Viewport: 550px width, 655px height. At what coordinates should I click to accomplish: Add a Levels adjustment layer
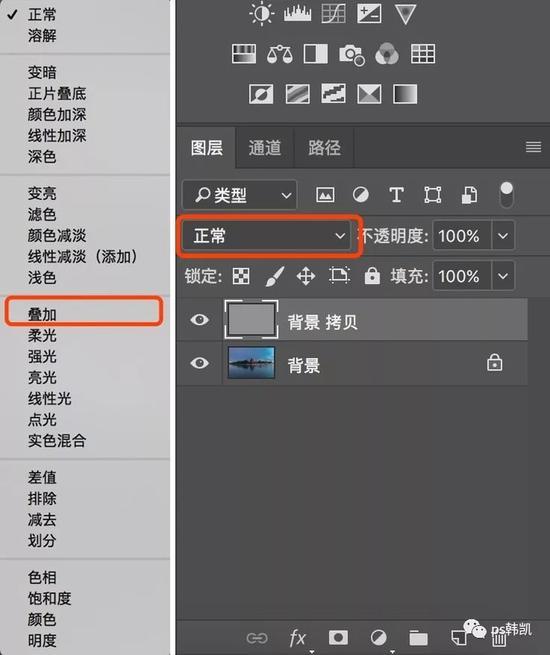click(297, 13)
